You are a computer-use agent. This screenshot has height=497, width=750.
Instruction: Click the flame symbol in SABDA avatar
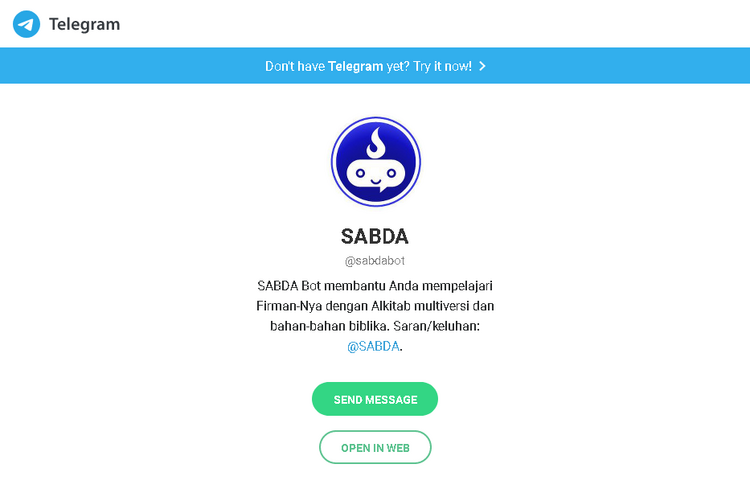(376, 143)
